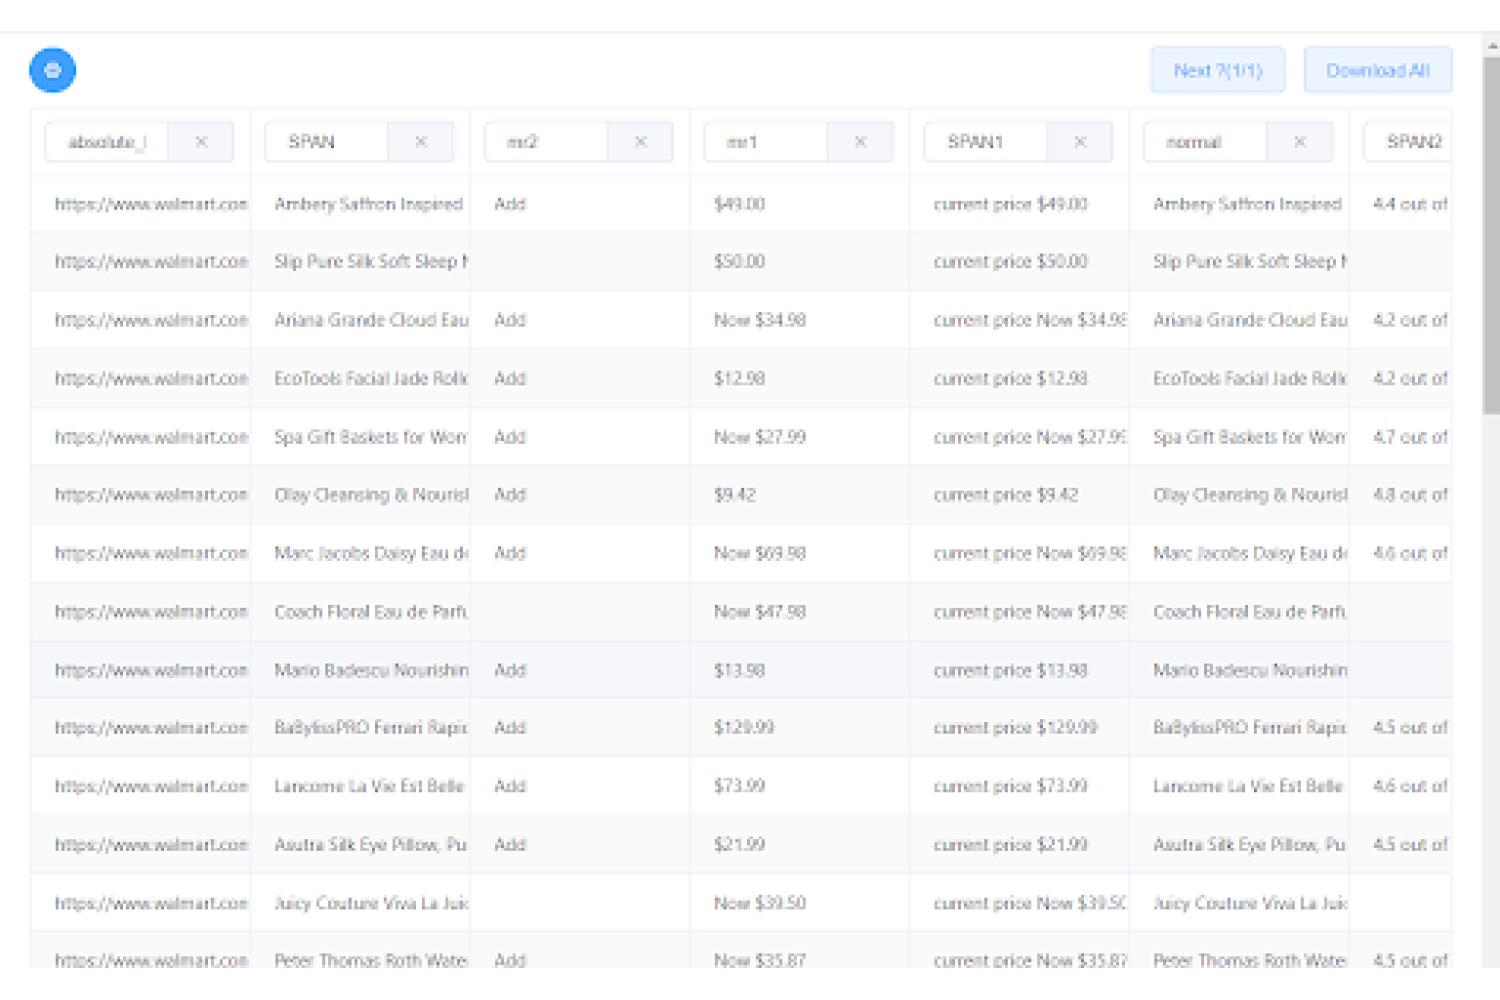Select Peter Thomas Roth in SPAN column

(x=371, y=960)
